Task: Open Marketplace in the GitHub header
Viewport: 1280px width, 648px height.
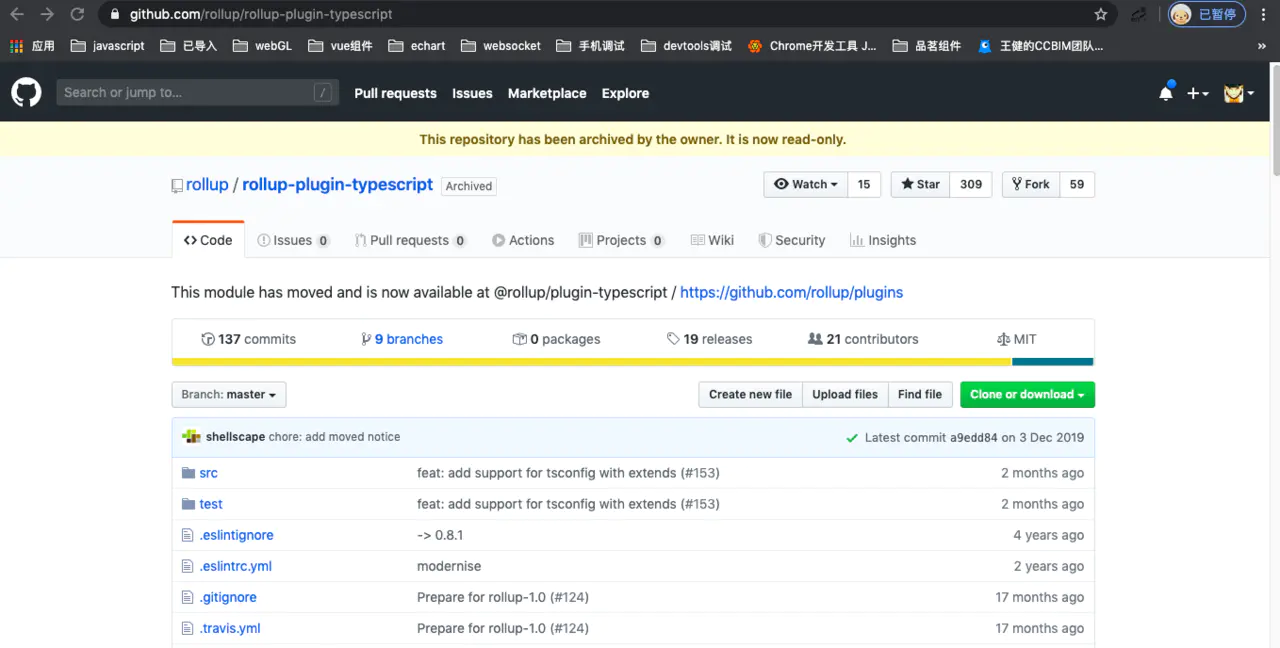Action: (547, 93)
